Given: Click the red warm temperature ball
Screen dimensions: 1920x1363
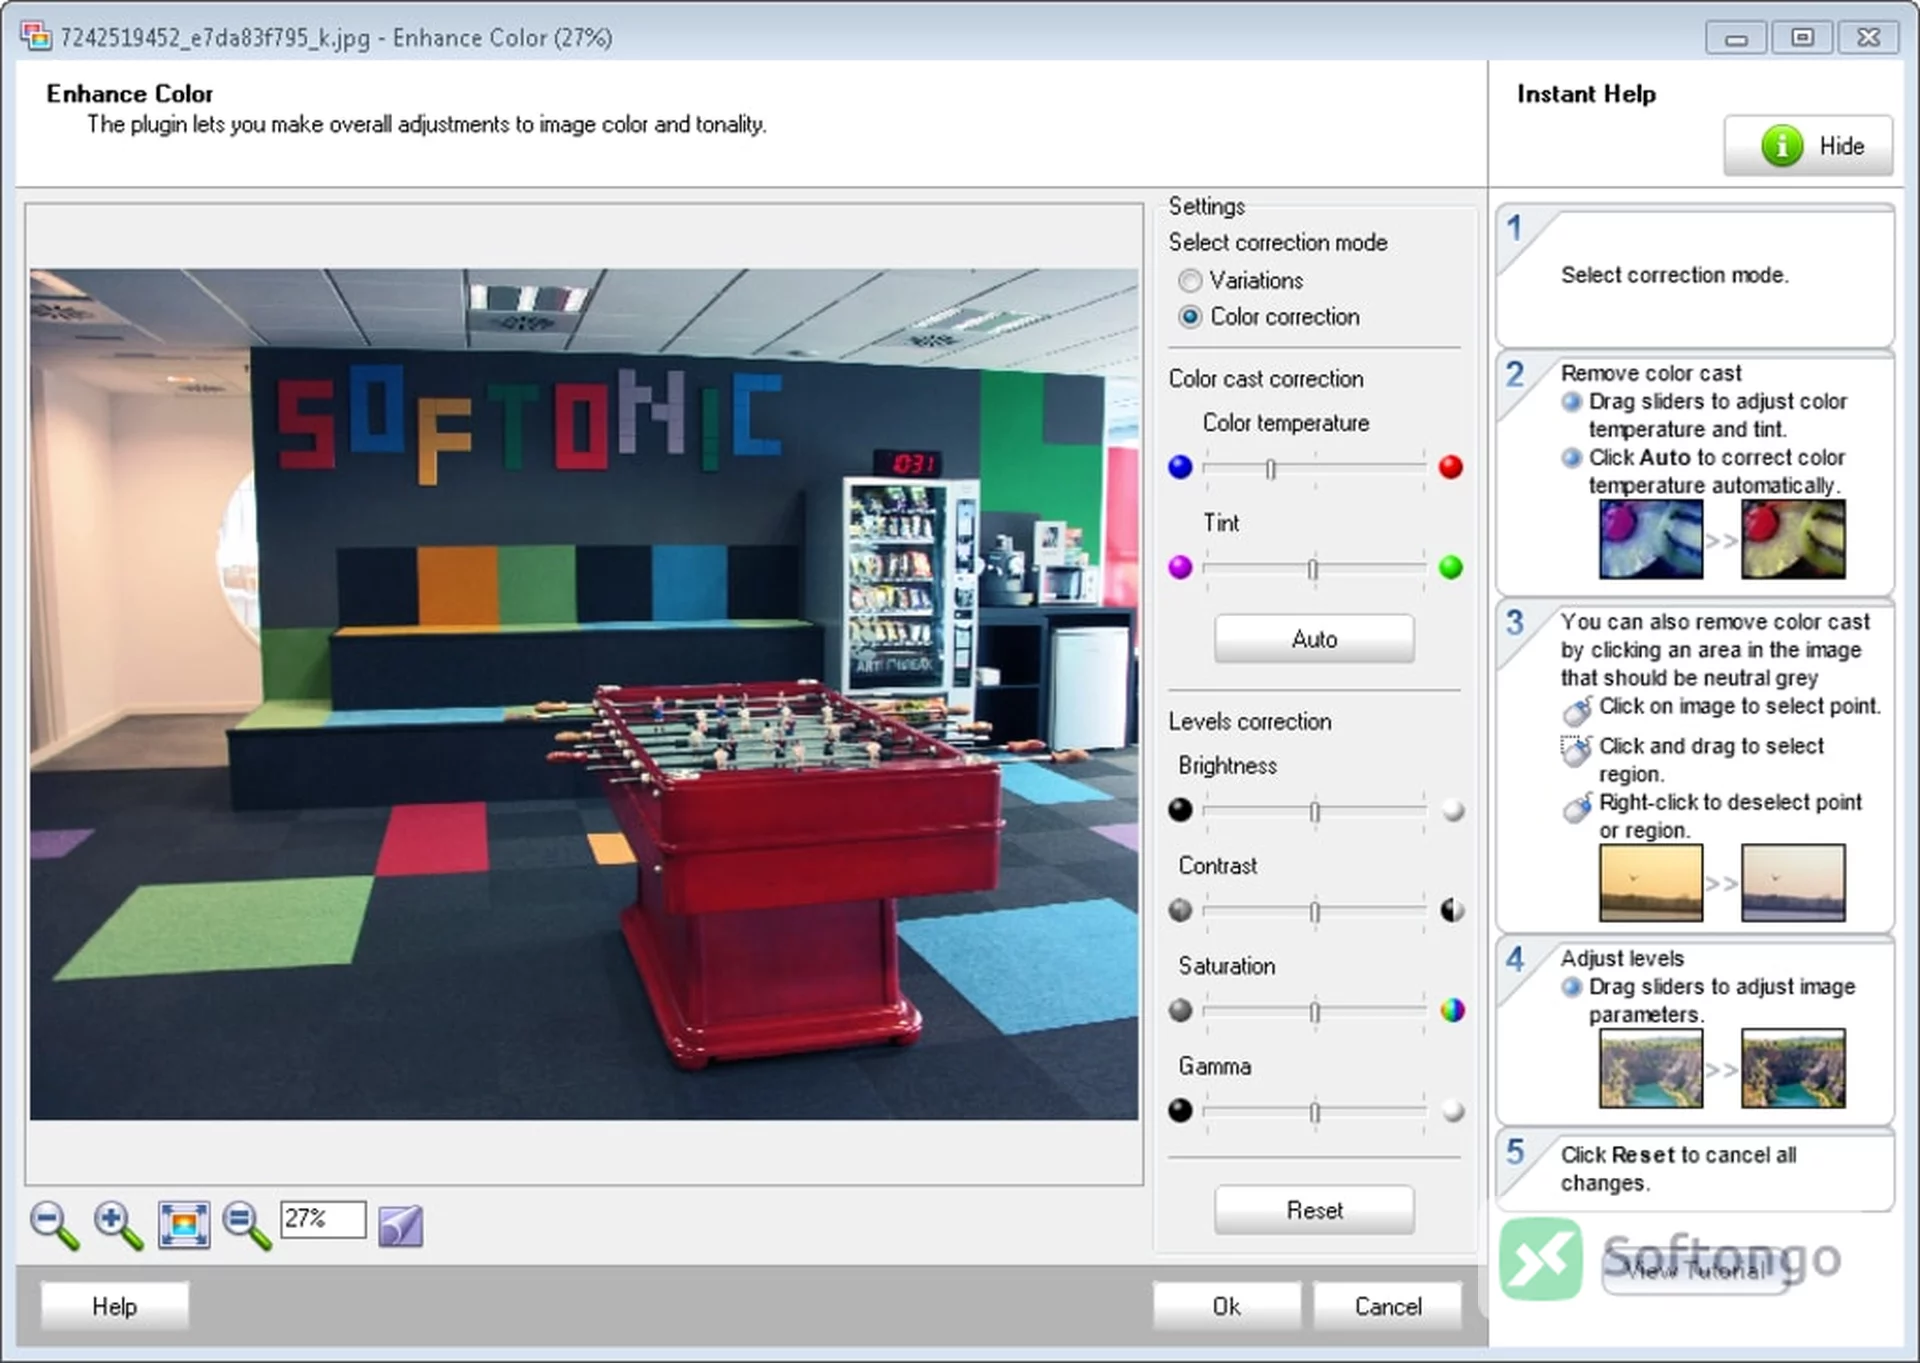Looking at the screenshot, I should click(1451, 467).
